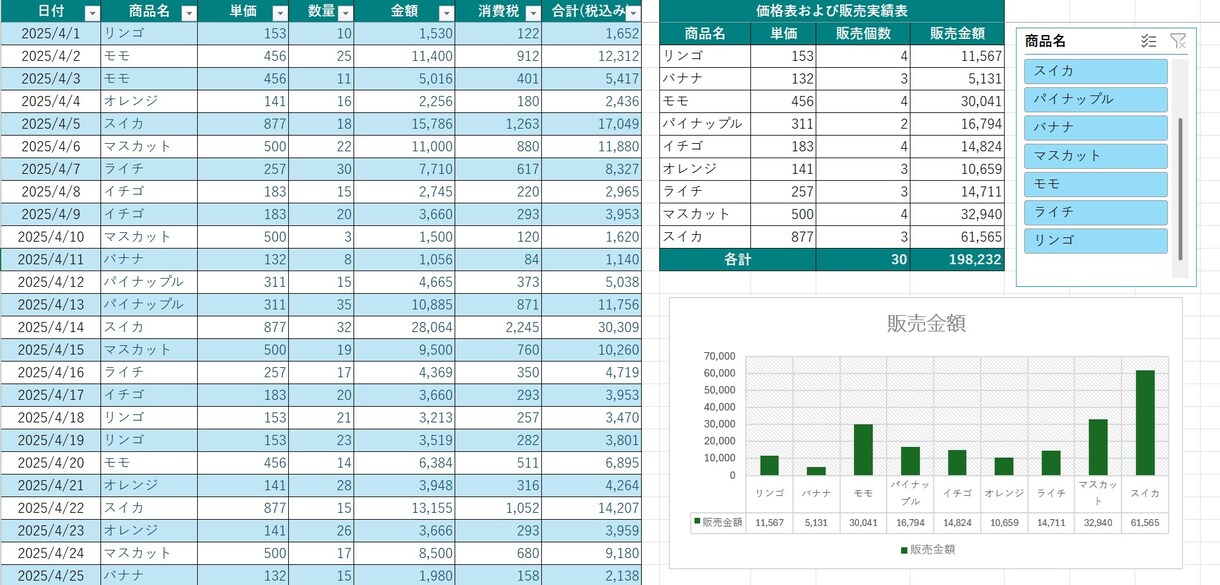Select the date cell 2025/4/25
Viewport: 1220px width, 585px height.
[50, 575]
